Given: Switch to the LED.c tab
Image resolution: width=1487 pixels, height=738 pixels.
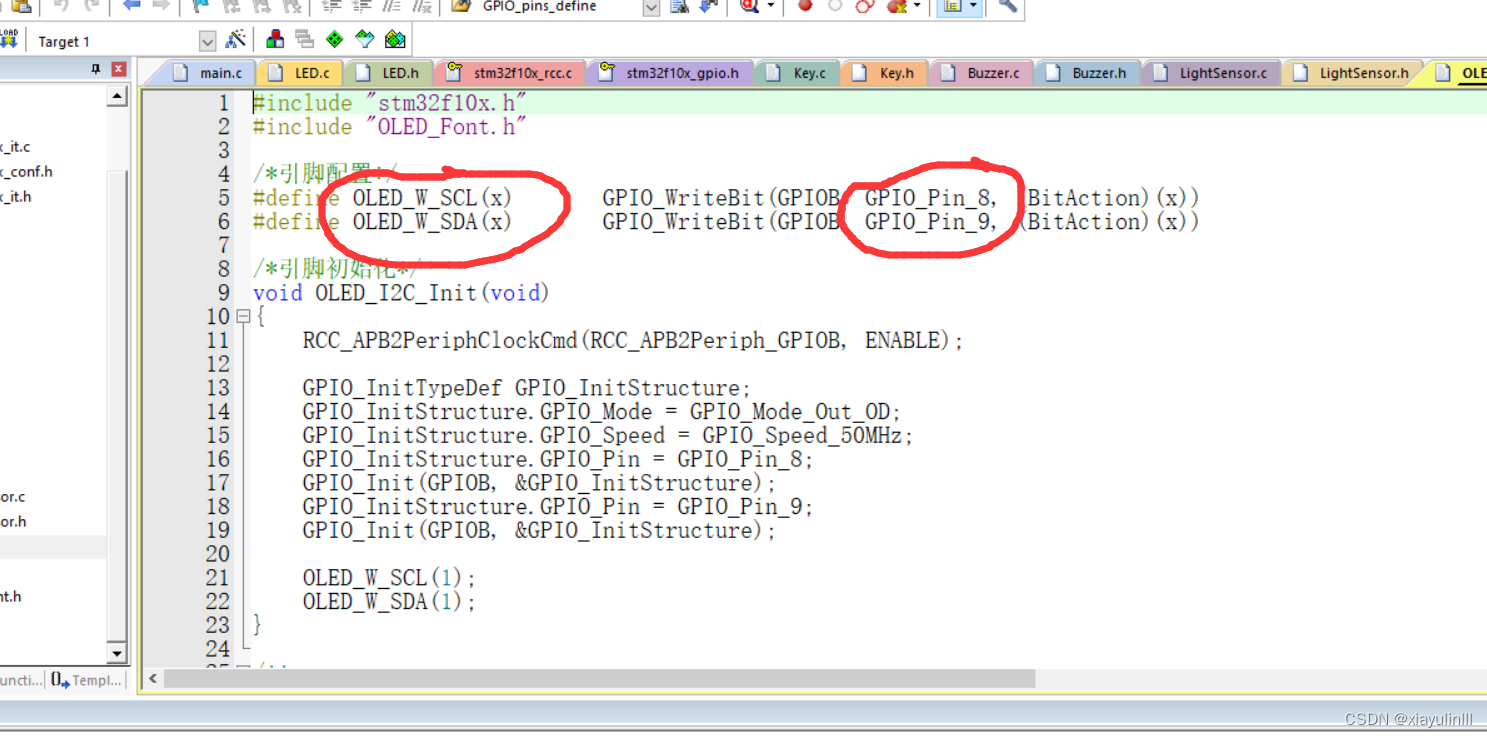Looking at the screenshot, I should [x=299, y=73].
